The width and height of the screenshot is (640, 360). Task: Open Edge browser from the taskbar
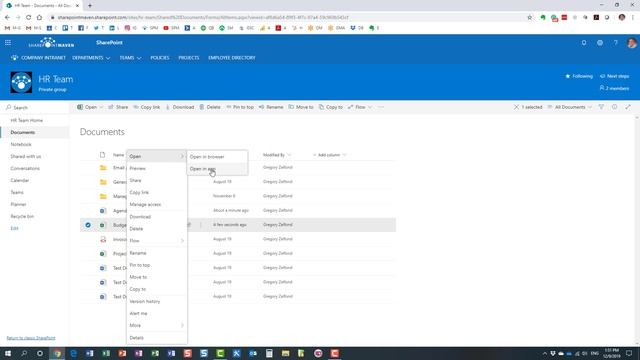click(x=73, y=353)
